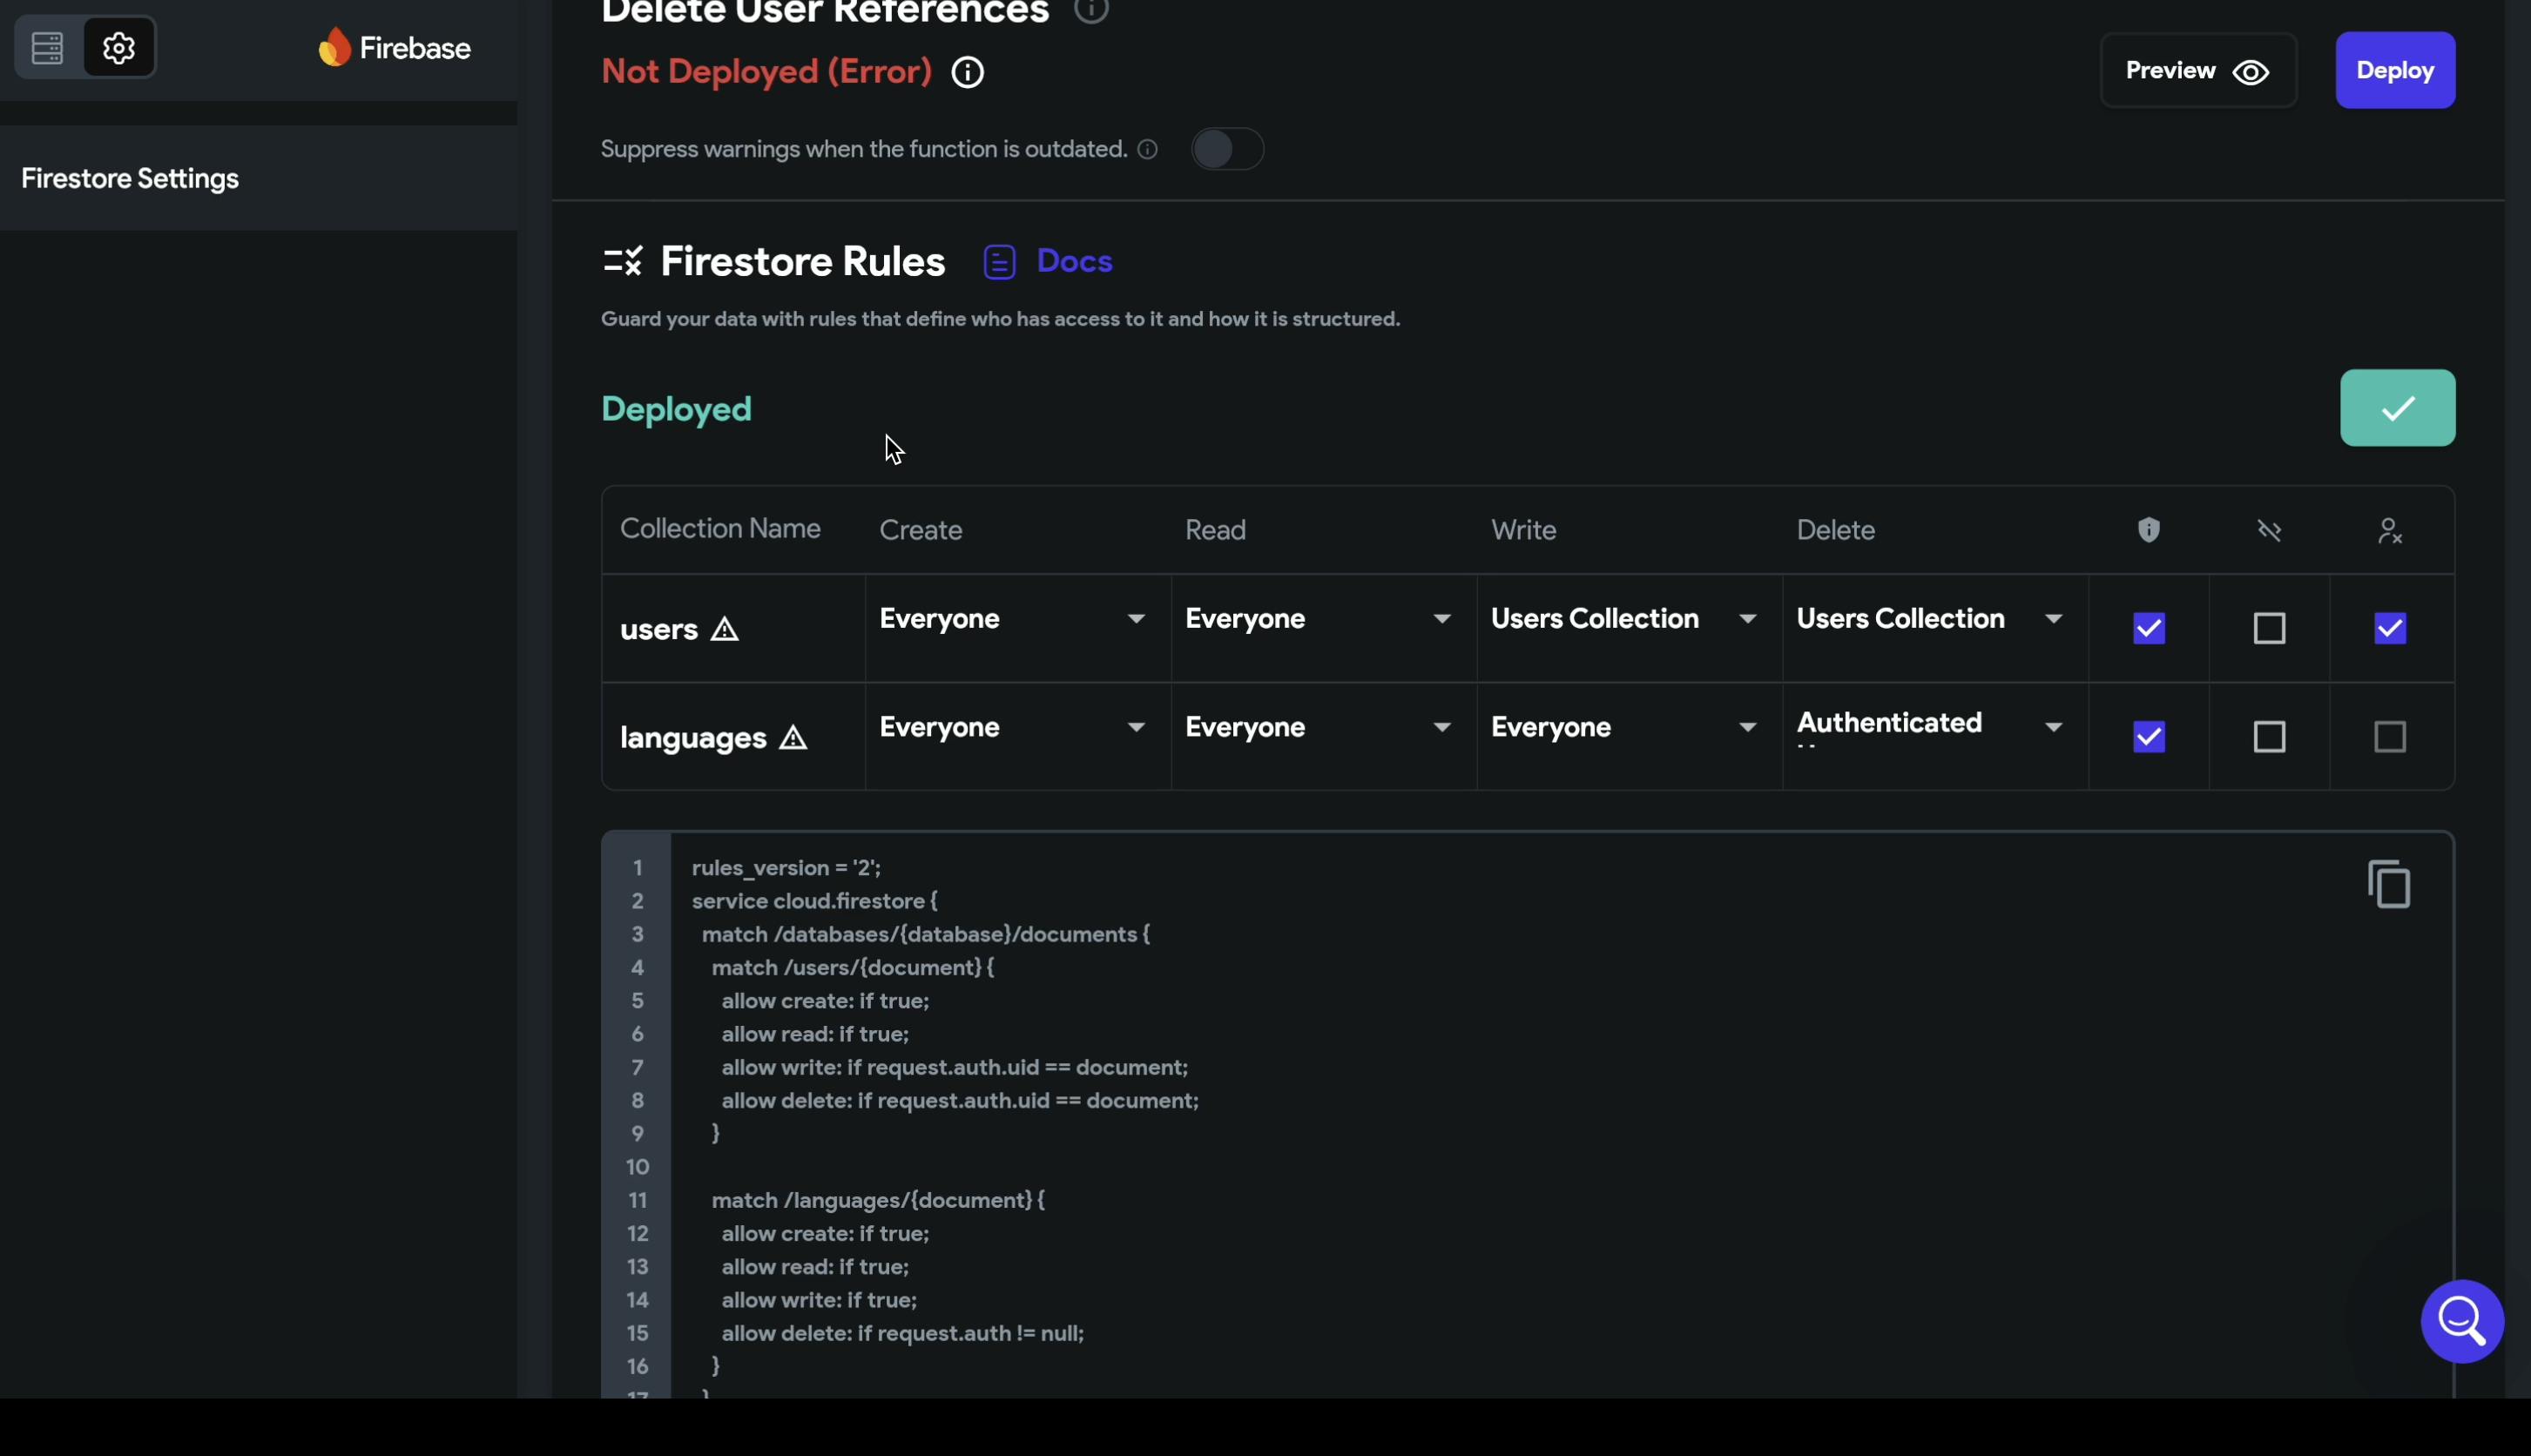Click the purple search chat bubble icon

(2461, 1321)
